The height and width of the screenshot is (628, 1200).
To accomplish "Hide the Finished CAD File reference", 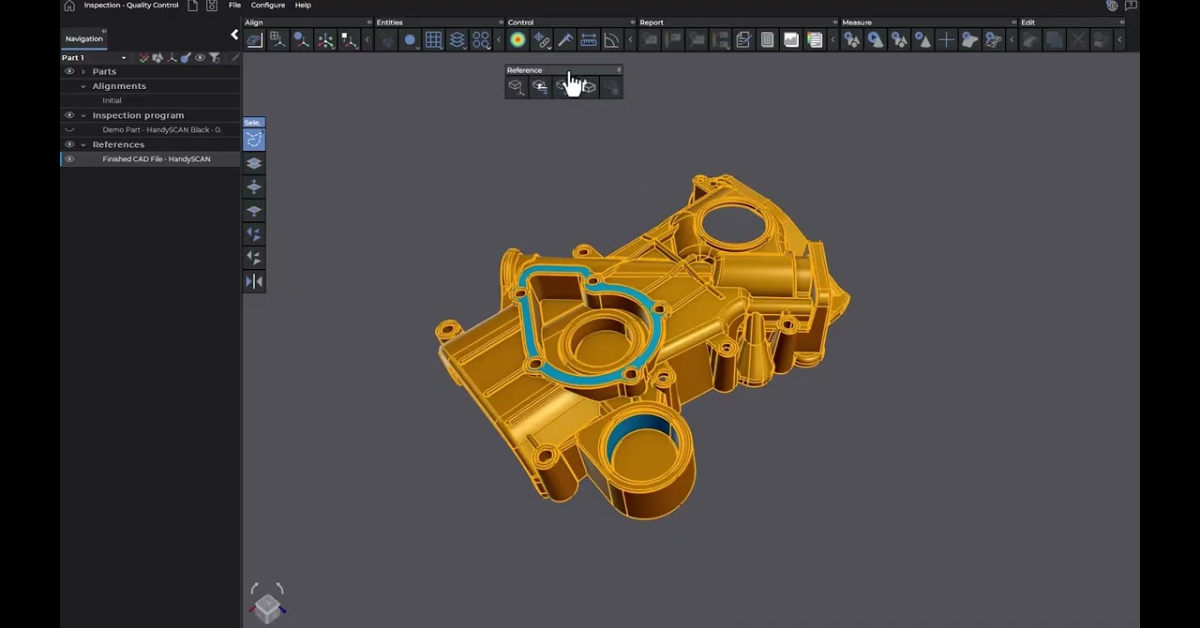I will (x=69, y=159).
